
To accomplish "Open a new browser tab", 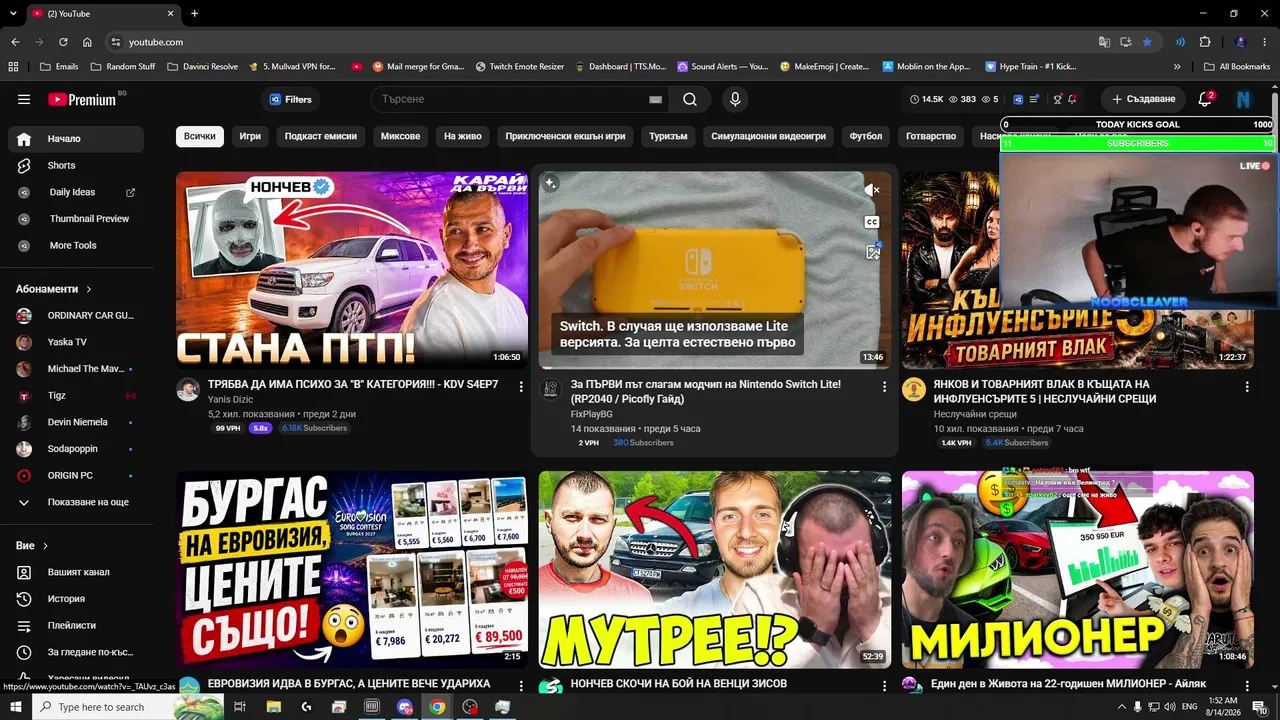I will pos(194,13).
